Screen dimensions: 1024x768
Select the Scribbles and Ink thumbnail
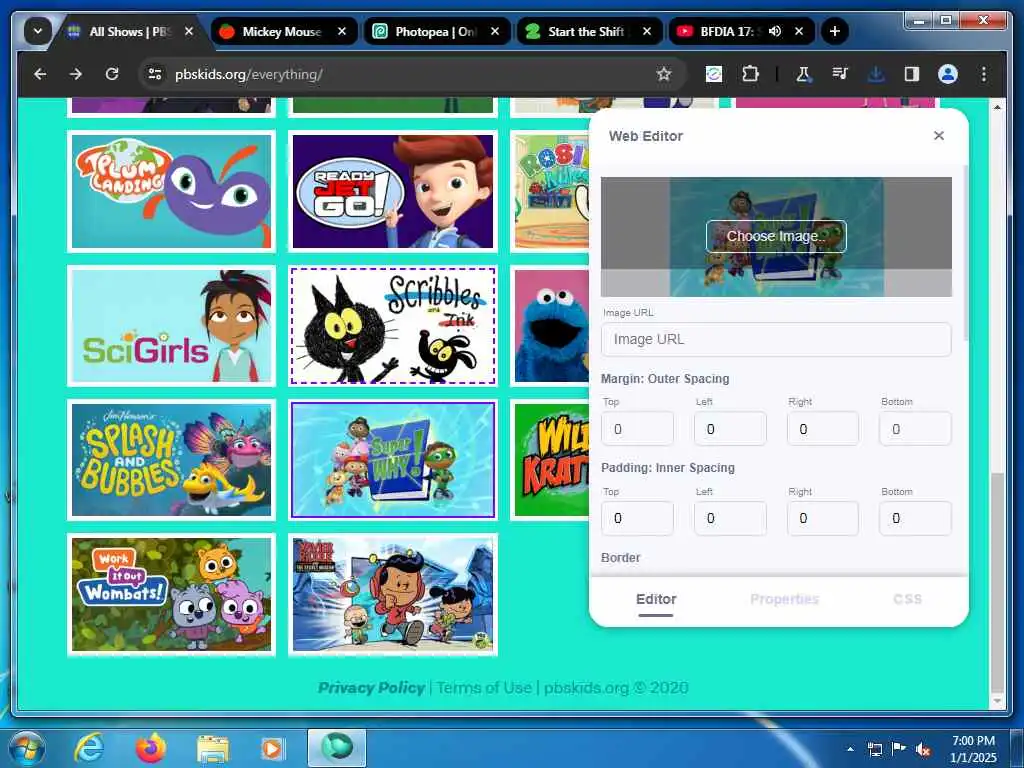pyautogui.click(x=393, y=326)
